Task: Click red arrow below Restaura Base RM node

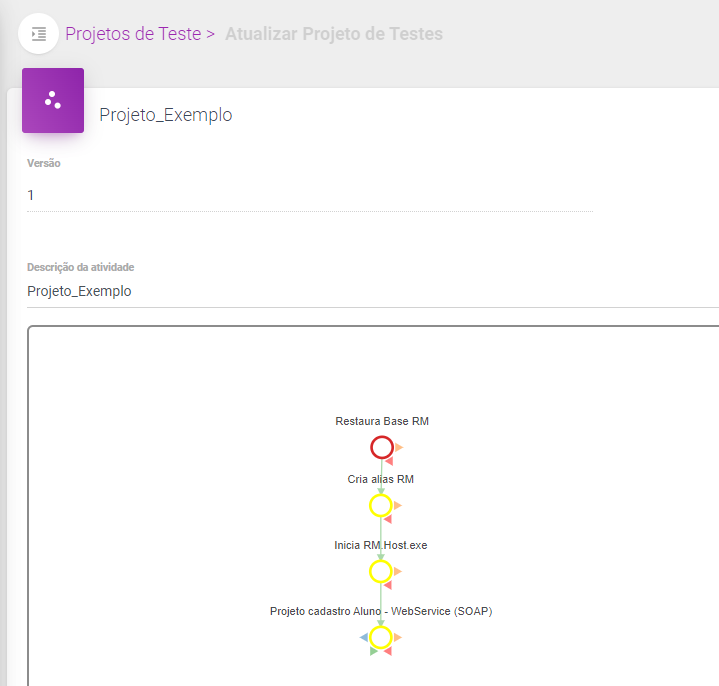Action: [388, 461]
